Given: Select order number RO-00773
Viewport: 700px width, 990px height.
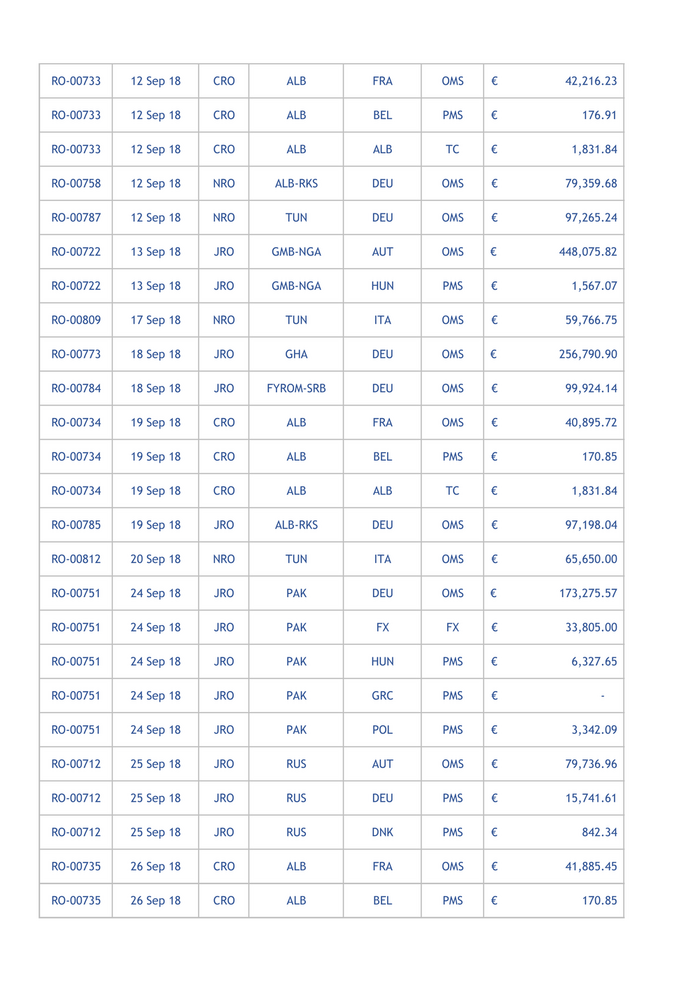Looking at the screenshot, I should (x=76, y=354).
